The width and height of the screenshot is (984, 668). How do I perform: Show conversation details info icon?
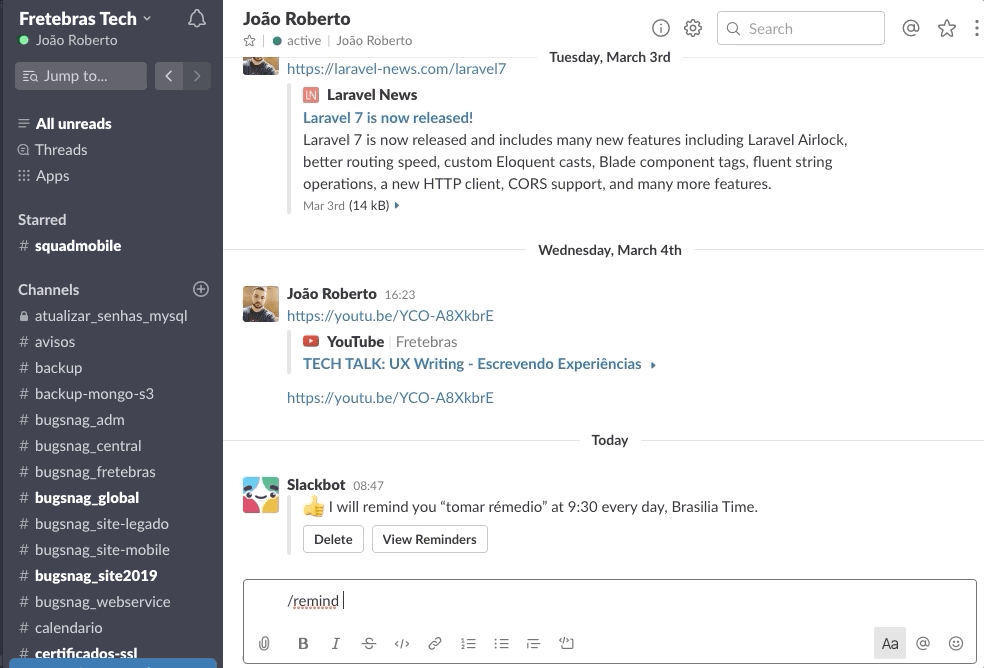point(661,28)
